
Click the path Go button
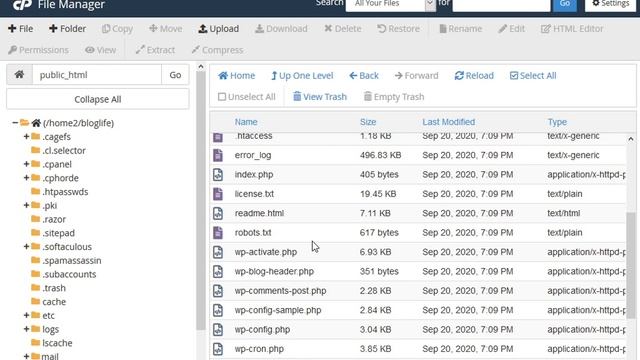point(175,75)
